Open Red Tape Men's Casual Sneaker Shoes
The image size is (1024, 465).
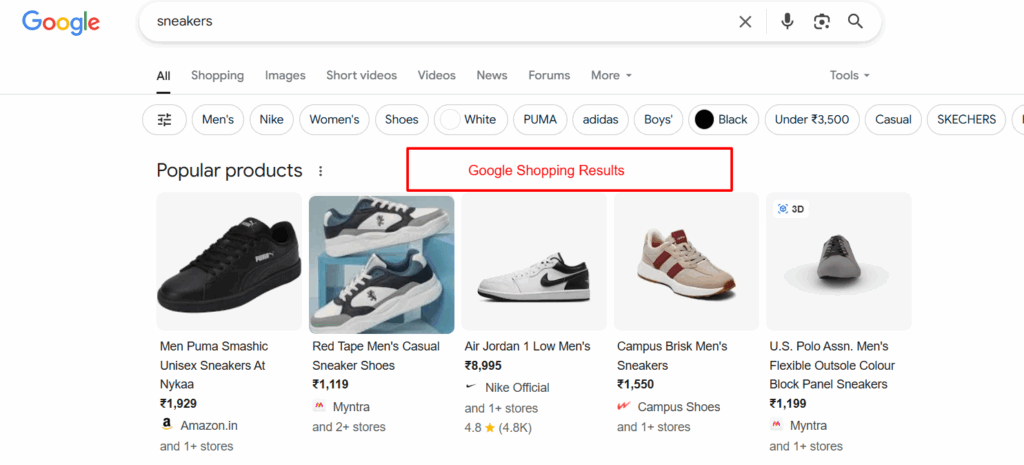pos(376,356)
